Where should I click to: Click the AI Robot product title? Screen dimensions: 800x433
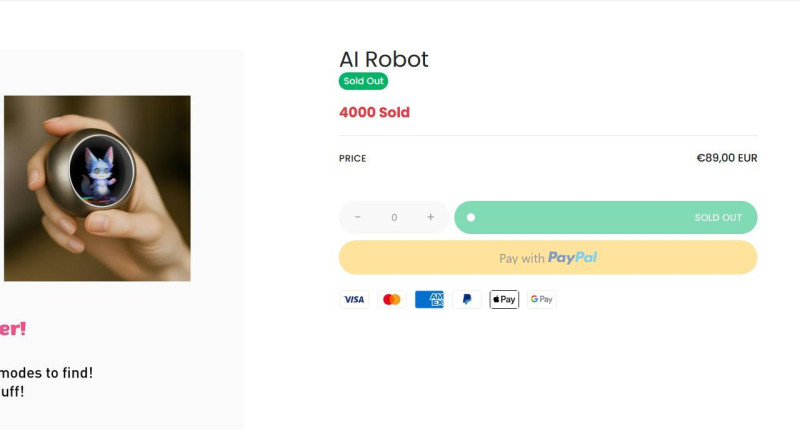pos(384,59)
